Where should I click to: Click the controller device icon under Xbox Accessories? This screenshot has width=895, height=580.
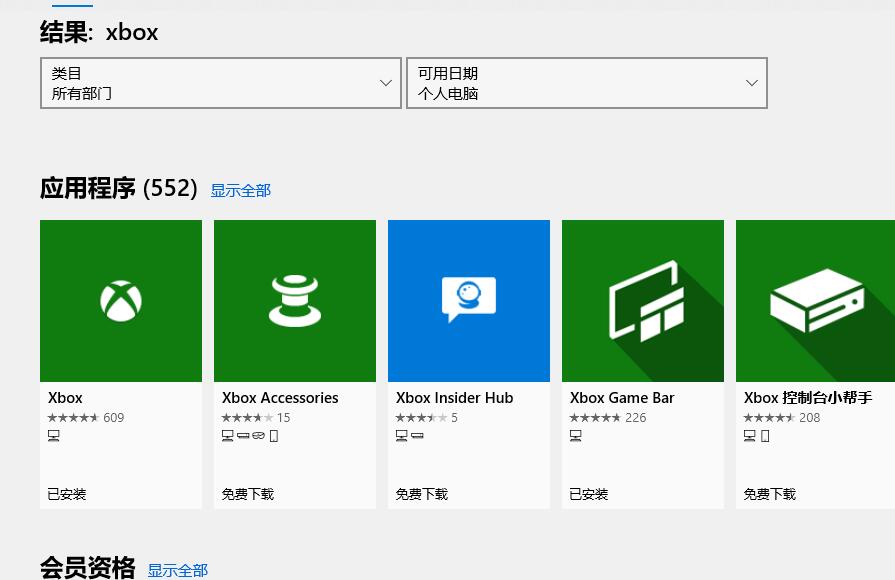243,435
